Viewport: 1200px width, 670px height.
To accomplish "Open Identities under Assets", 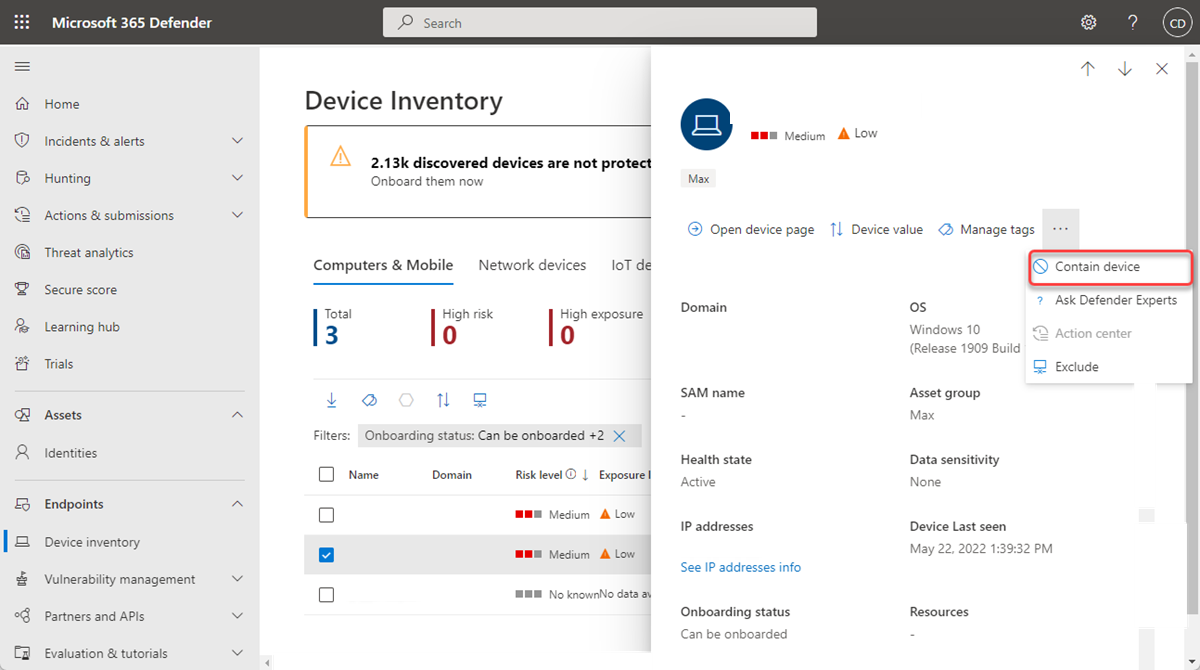I will pyautogui.click(x=71, y=453).
